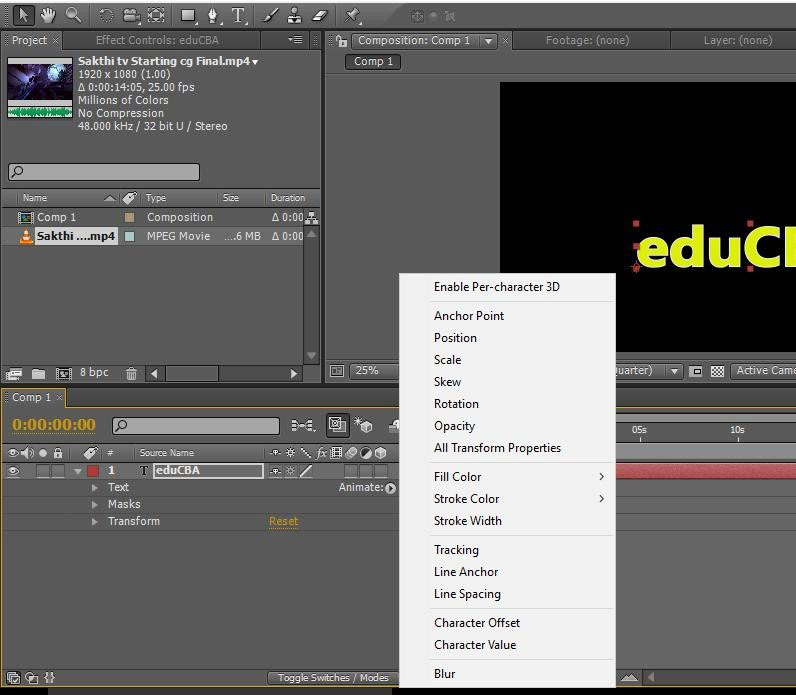Select the Horizontal Type tool
The image size is (796, 695).
click(238, 15)
